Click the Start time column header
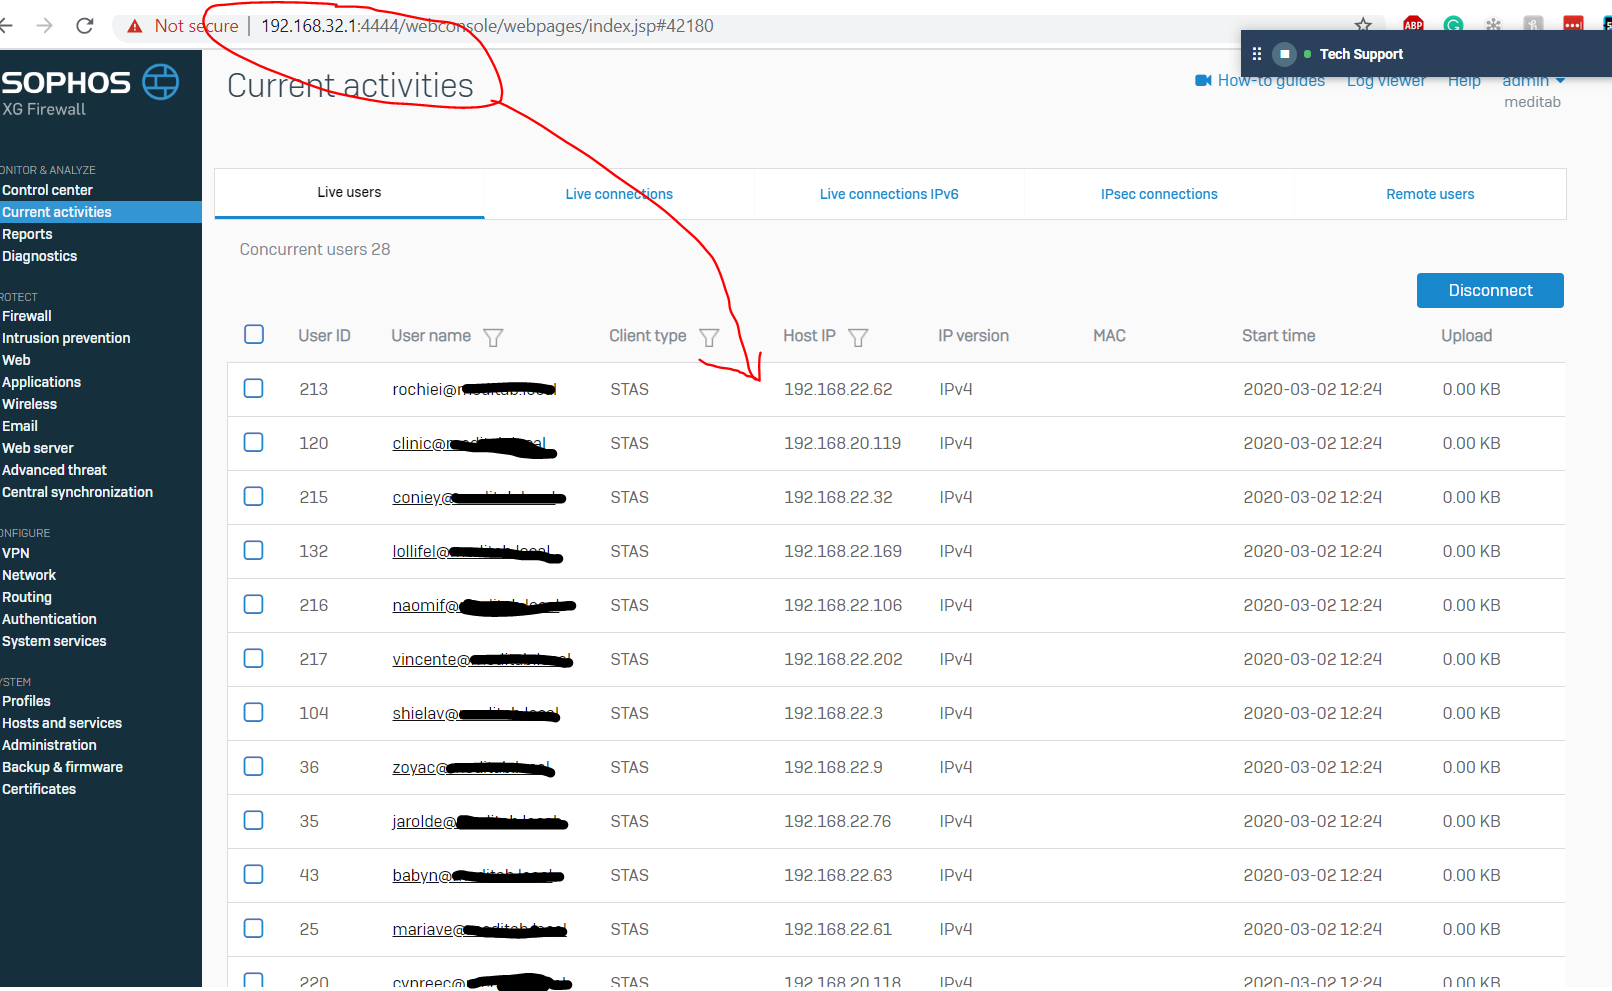The height and width of the screenshot is (991, 1612). click(x=1278, y=336)
